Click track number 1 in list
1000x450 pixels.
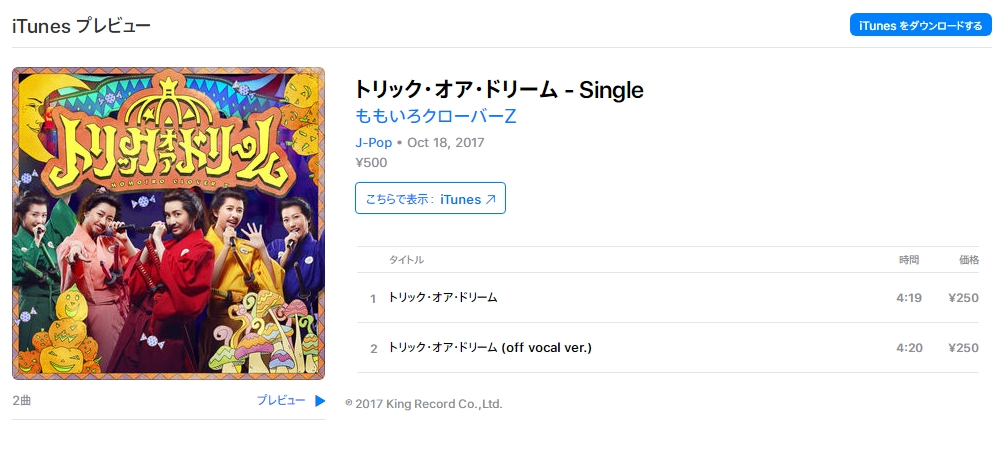(x=373, y=298)
